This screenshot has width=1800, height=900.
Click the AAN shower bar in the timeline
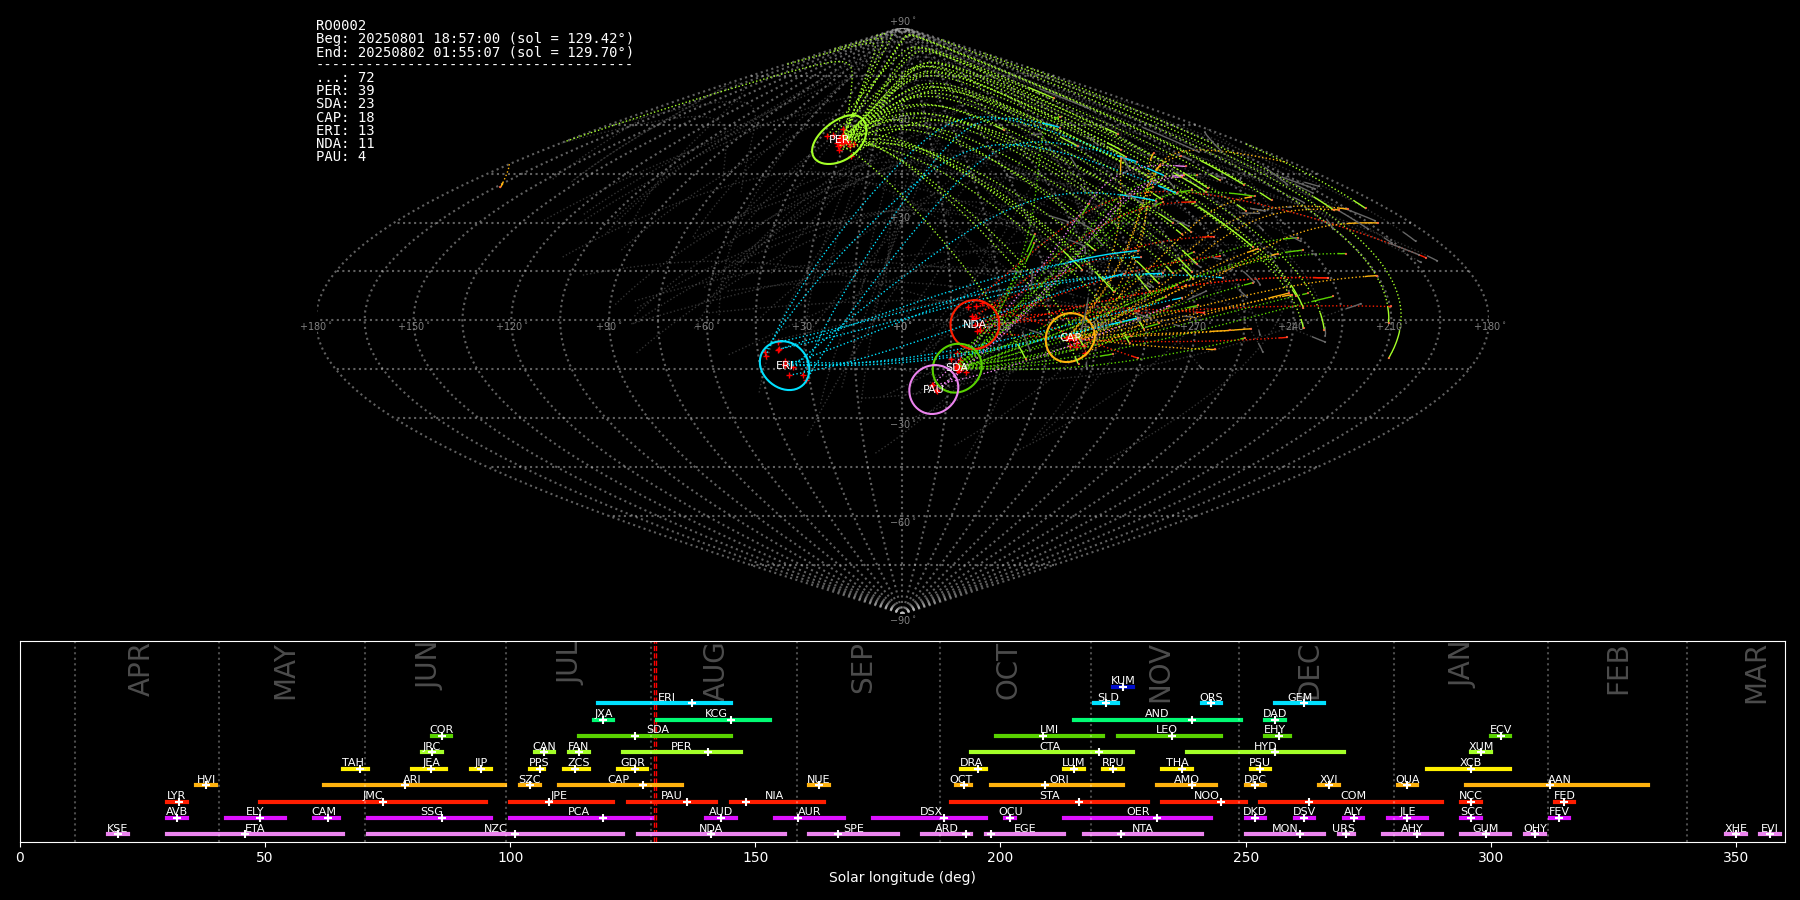pyautogui.click(x=1557, y=785)
